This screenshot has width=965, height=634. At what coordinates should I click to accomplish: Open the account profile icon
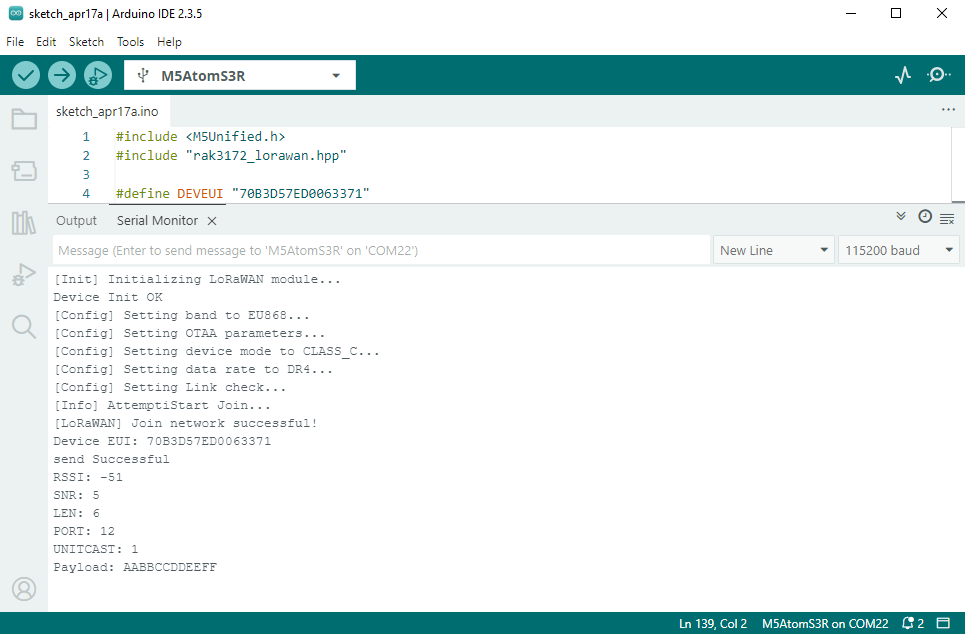tap(24, 589)
